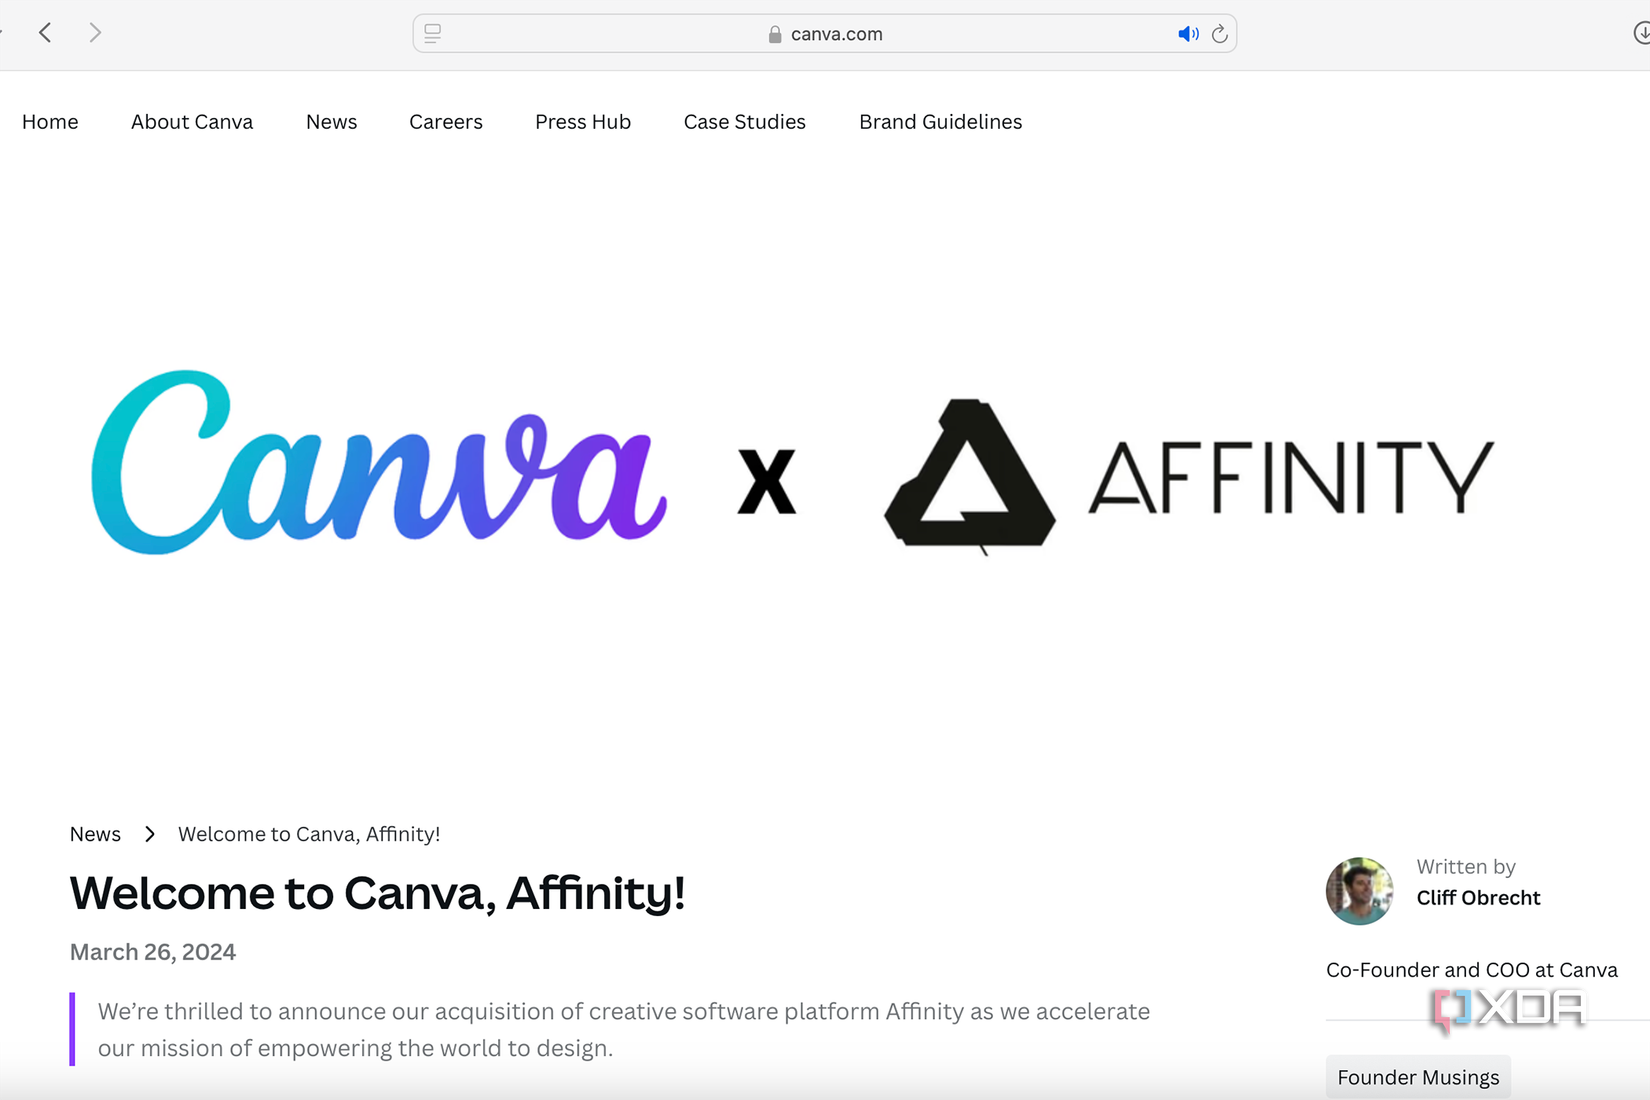This screenshot has height=1100, width=1650.
Task: Go to the Careers page
Action: click(445, 121)
